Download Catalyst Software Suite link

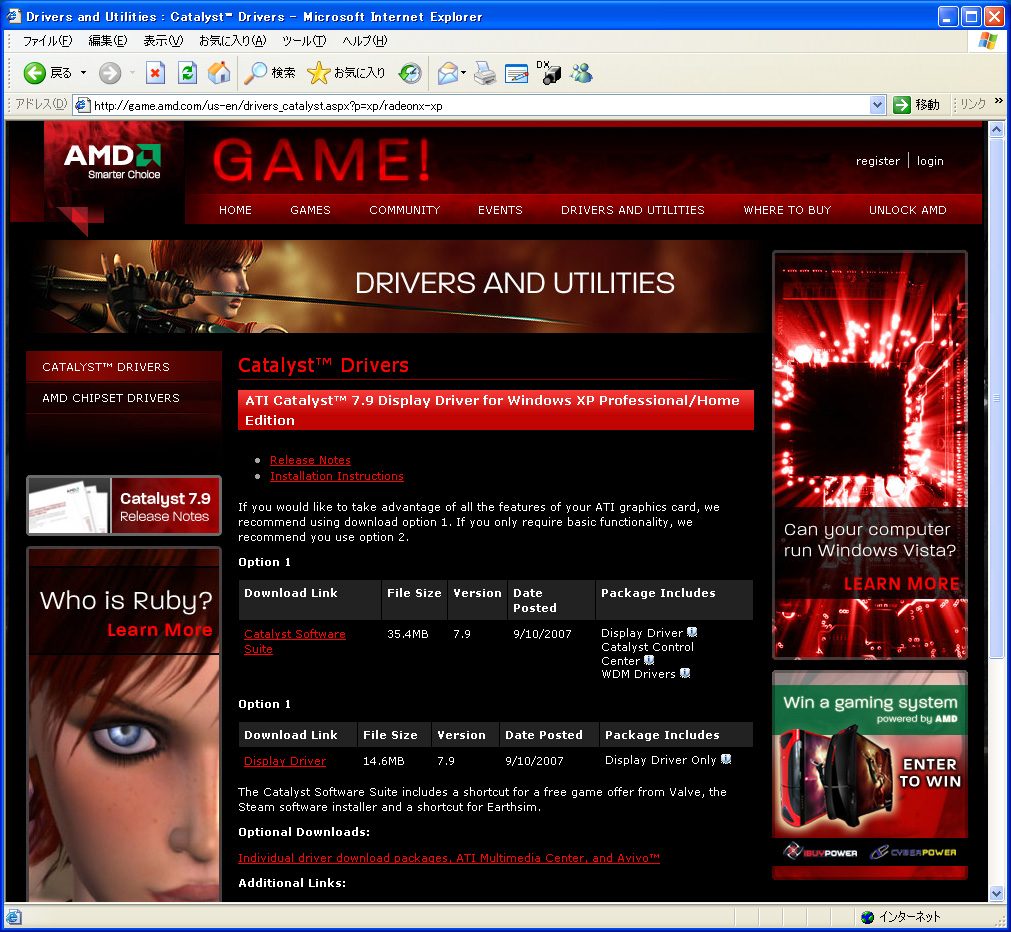(x=295, y=641)
